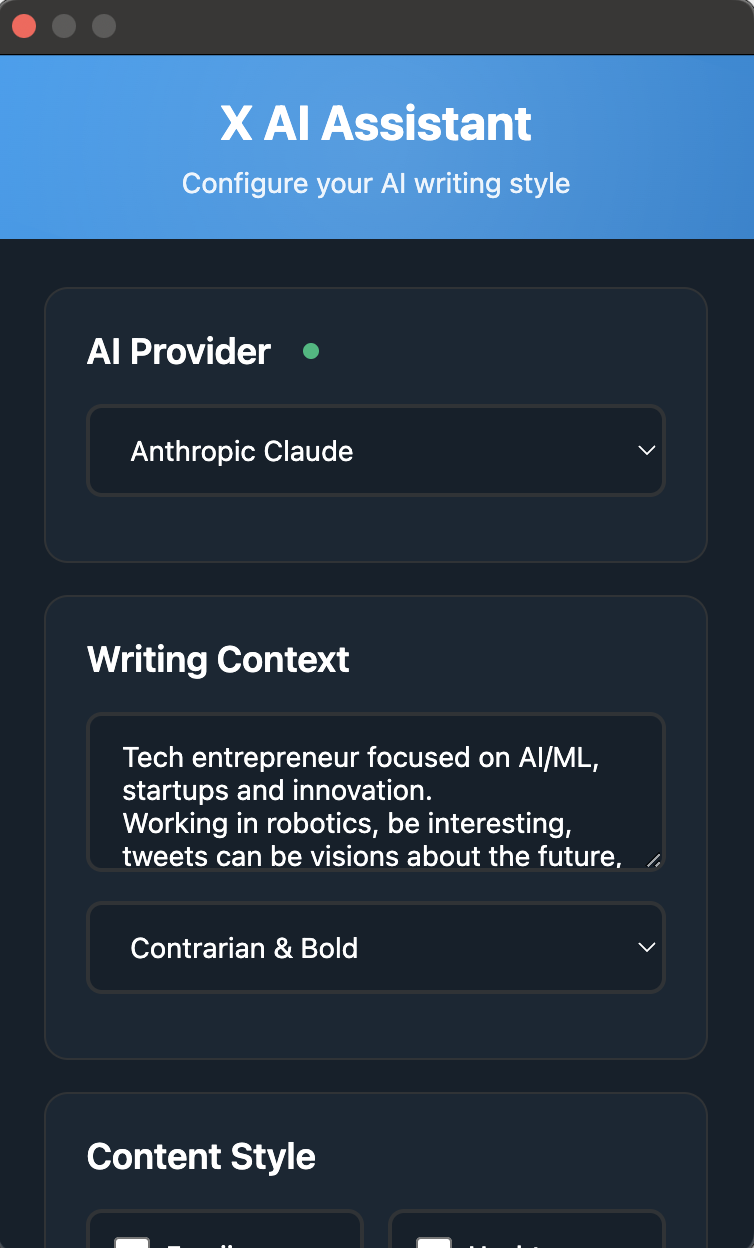Image resolution: width=754 pixels, height=1248 pixels.
Task: Click the gray maximize window button
Action: point(103,26)
